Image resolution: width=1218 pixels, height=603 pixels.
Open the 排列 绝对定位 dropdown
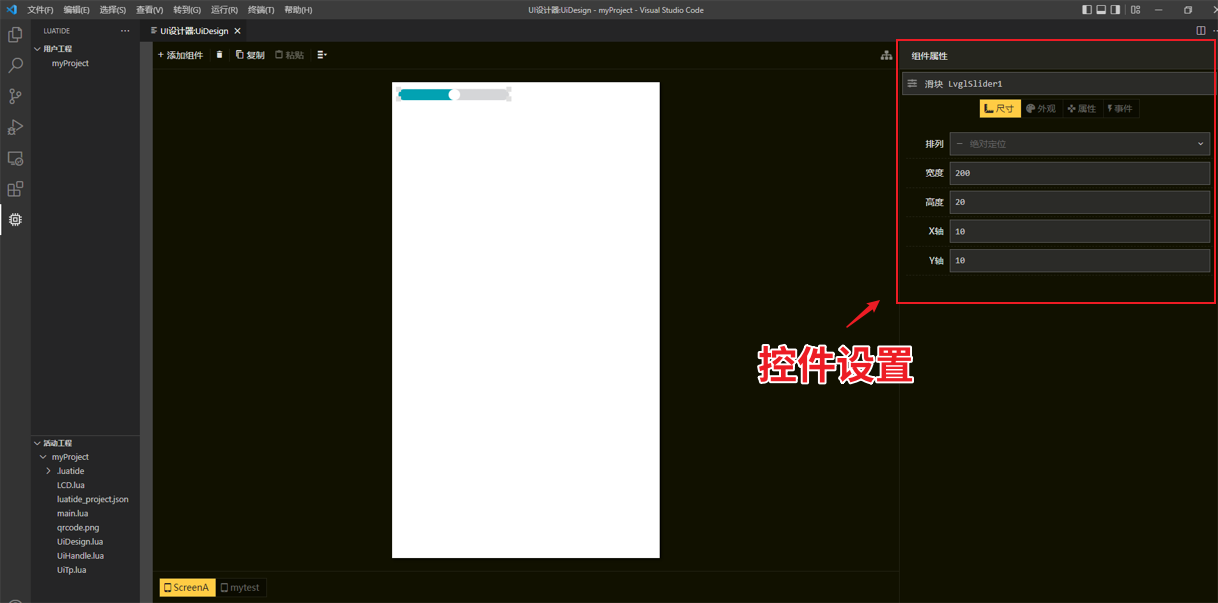pos(1079,143)
